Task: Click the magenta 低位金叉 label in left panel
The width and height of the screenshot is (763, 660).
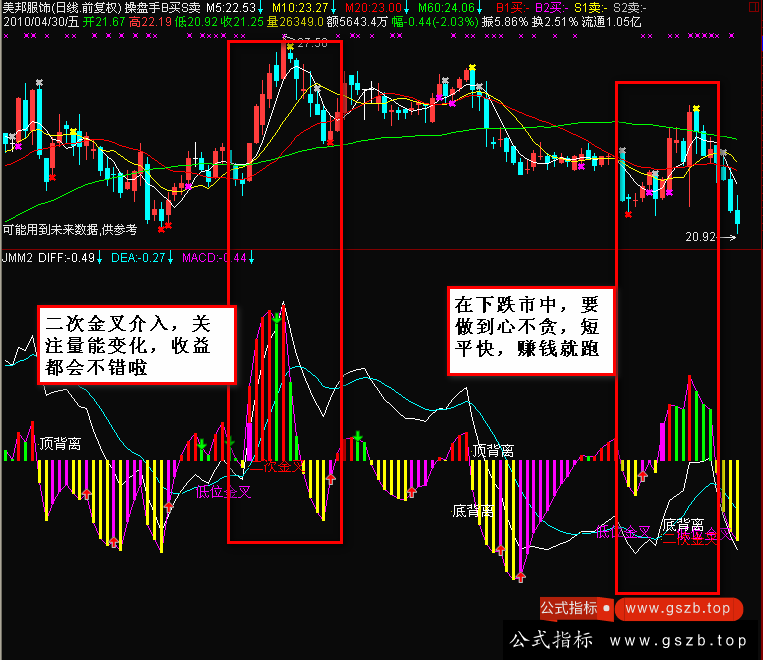Action: click(223, 491)
